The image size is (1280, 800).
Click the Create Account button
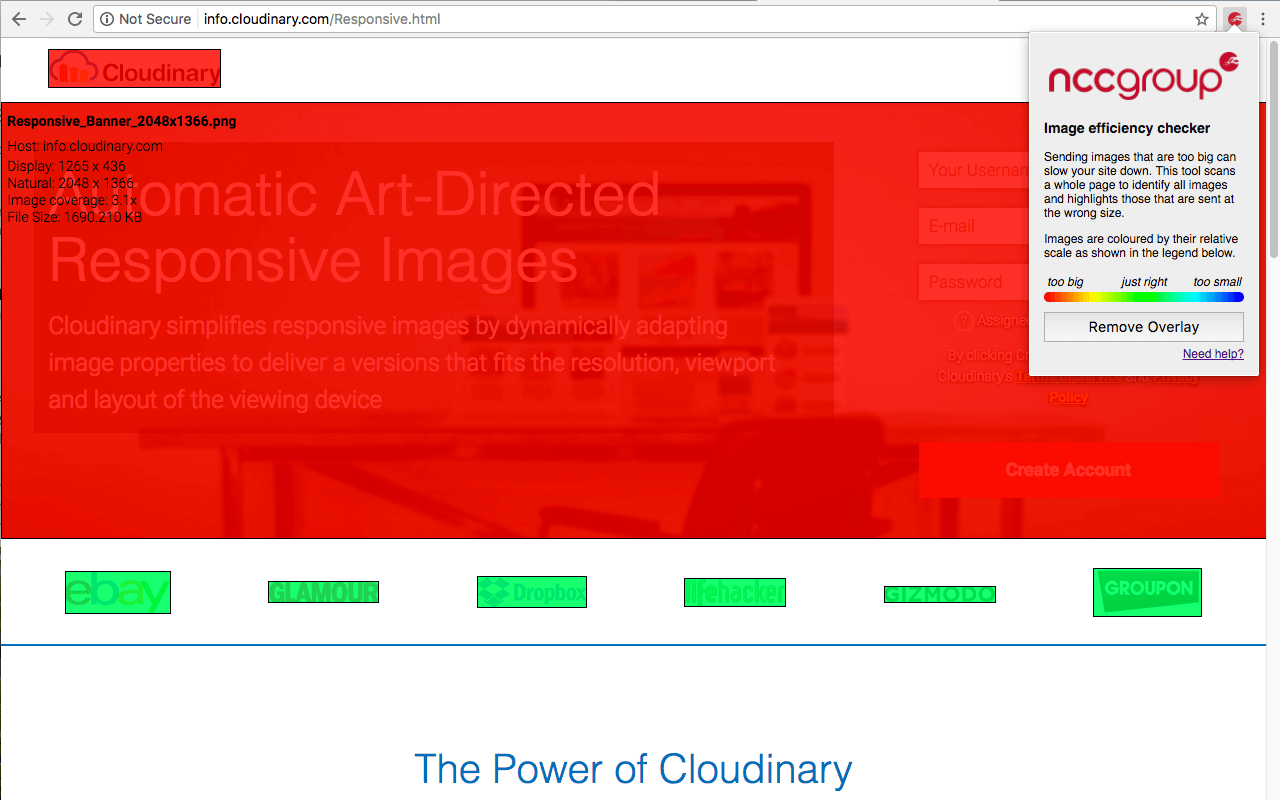pyautogui.click(x=1069, y=470)
